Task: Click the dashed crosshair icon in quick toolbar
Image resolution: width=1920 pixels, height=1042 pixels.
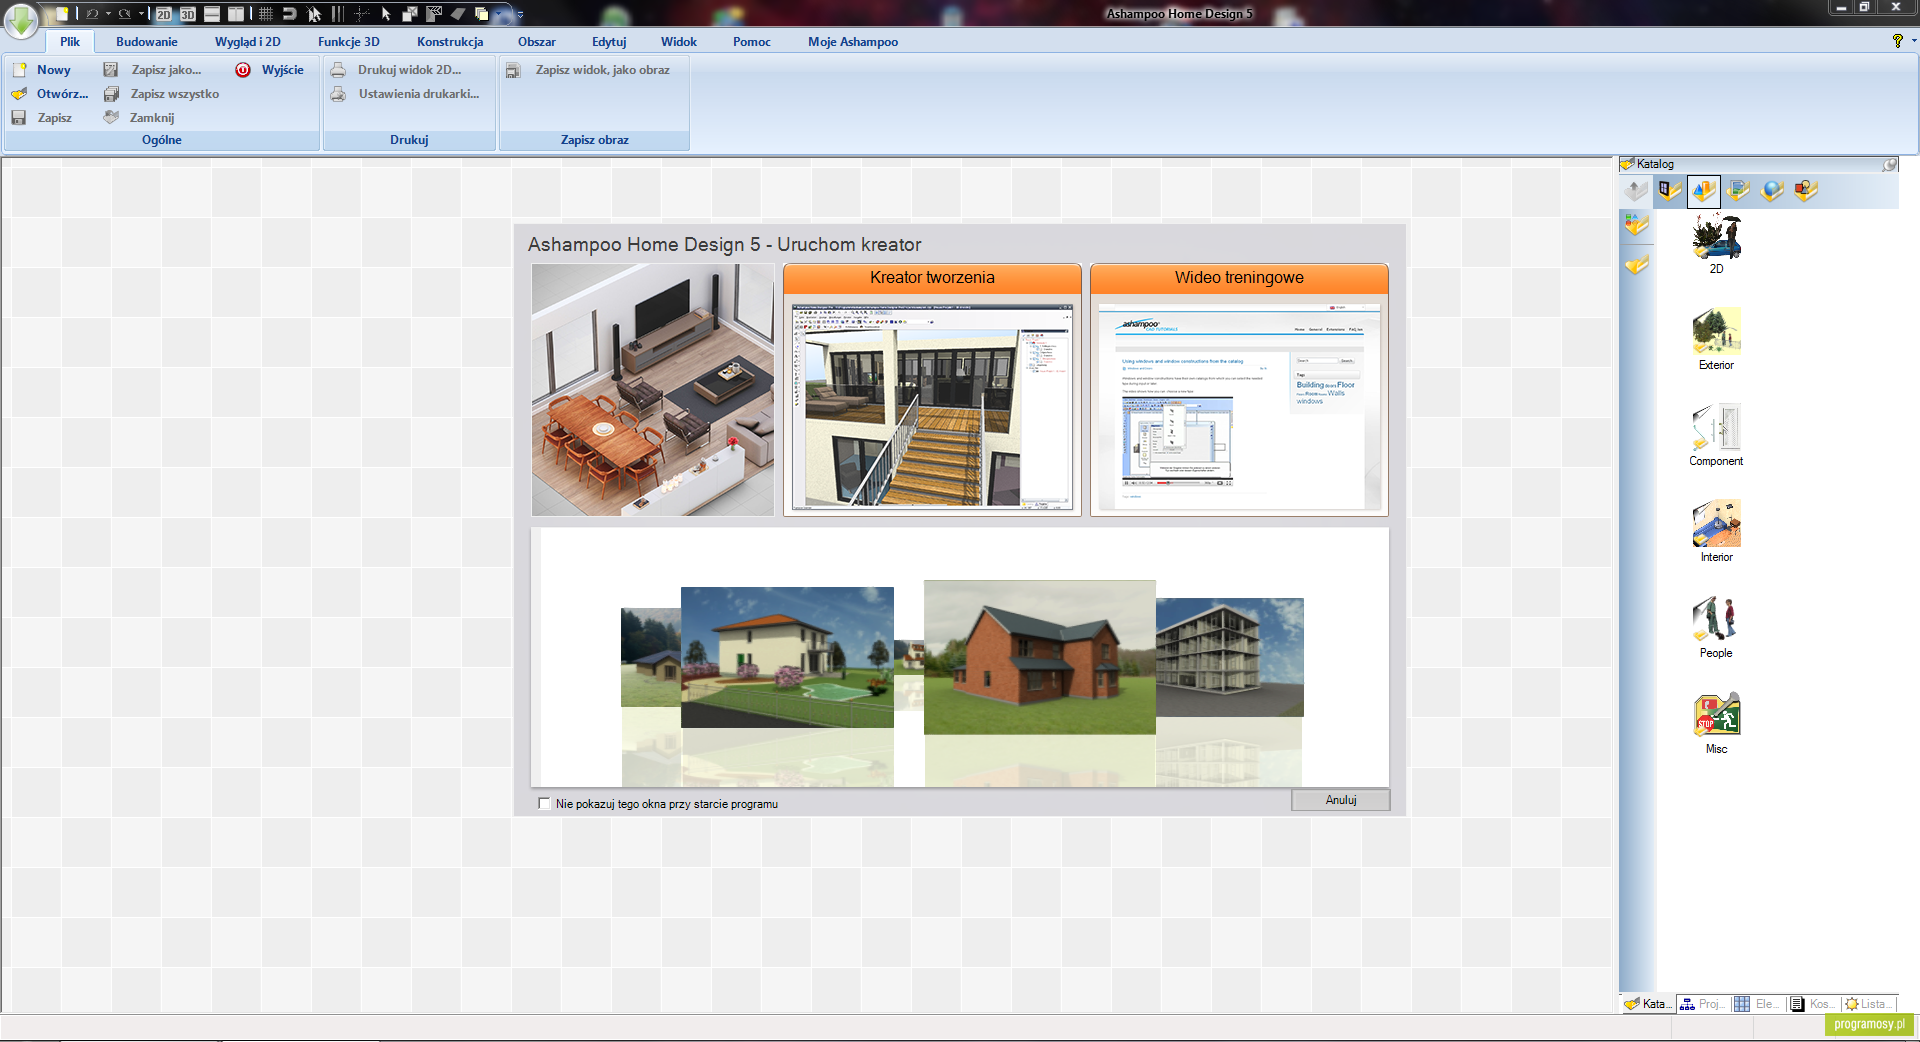Action: 361,14
